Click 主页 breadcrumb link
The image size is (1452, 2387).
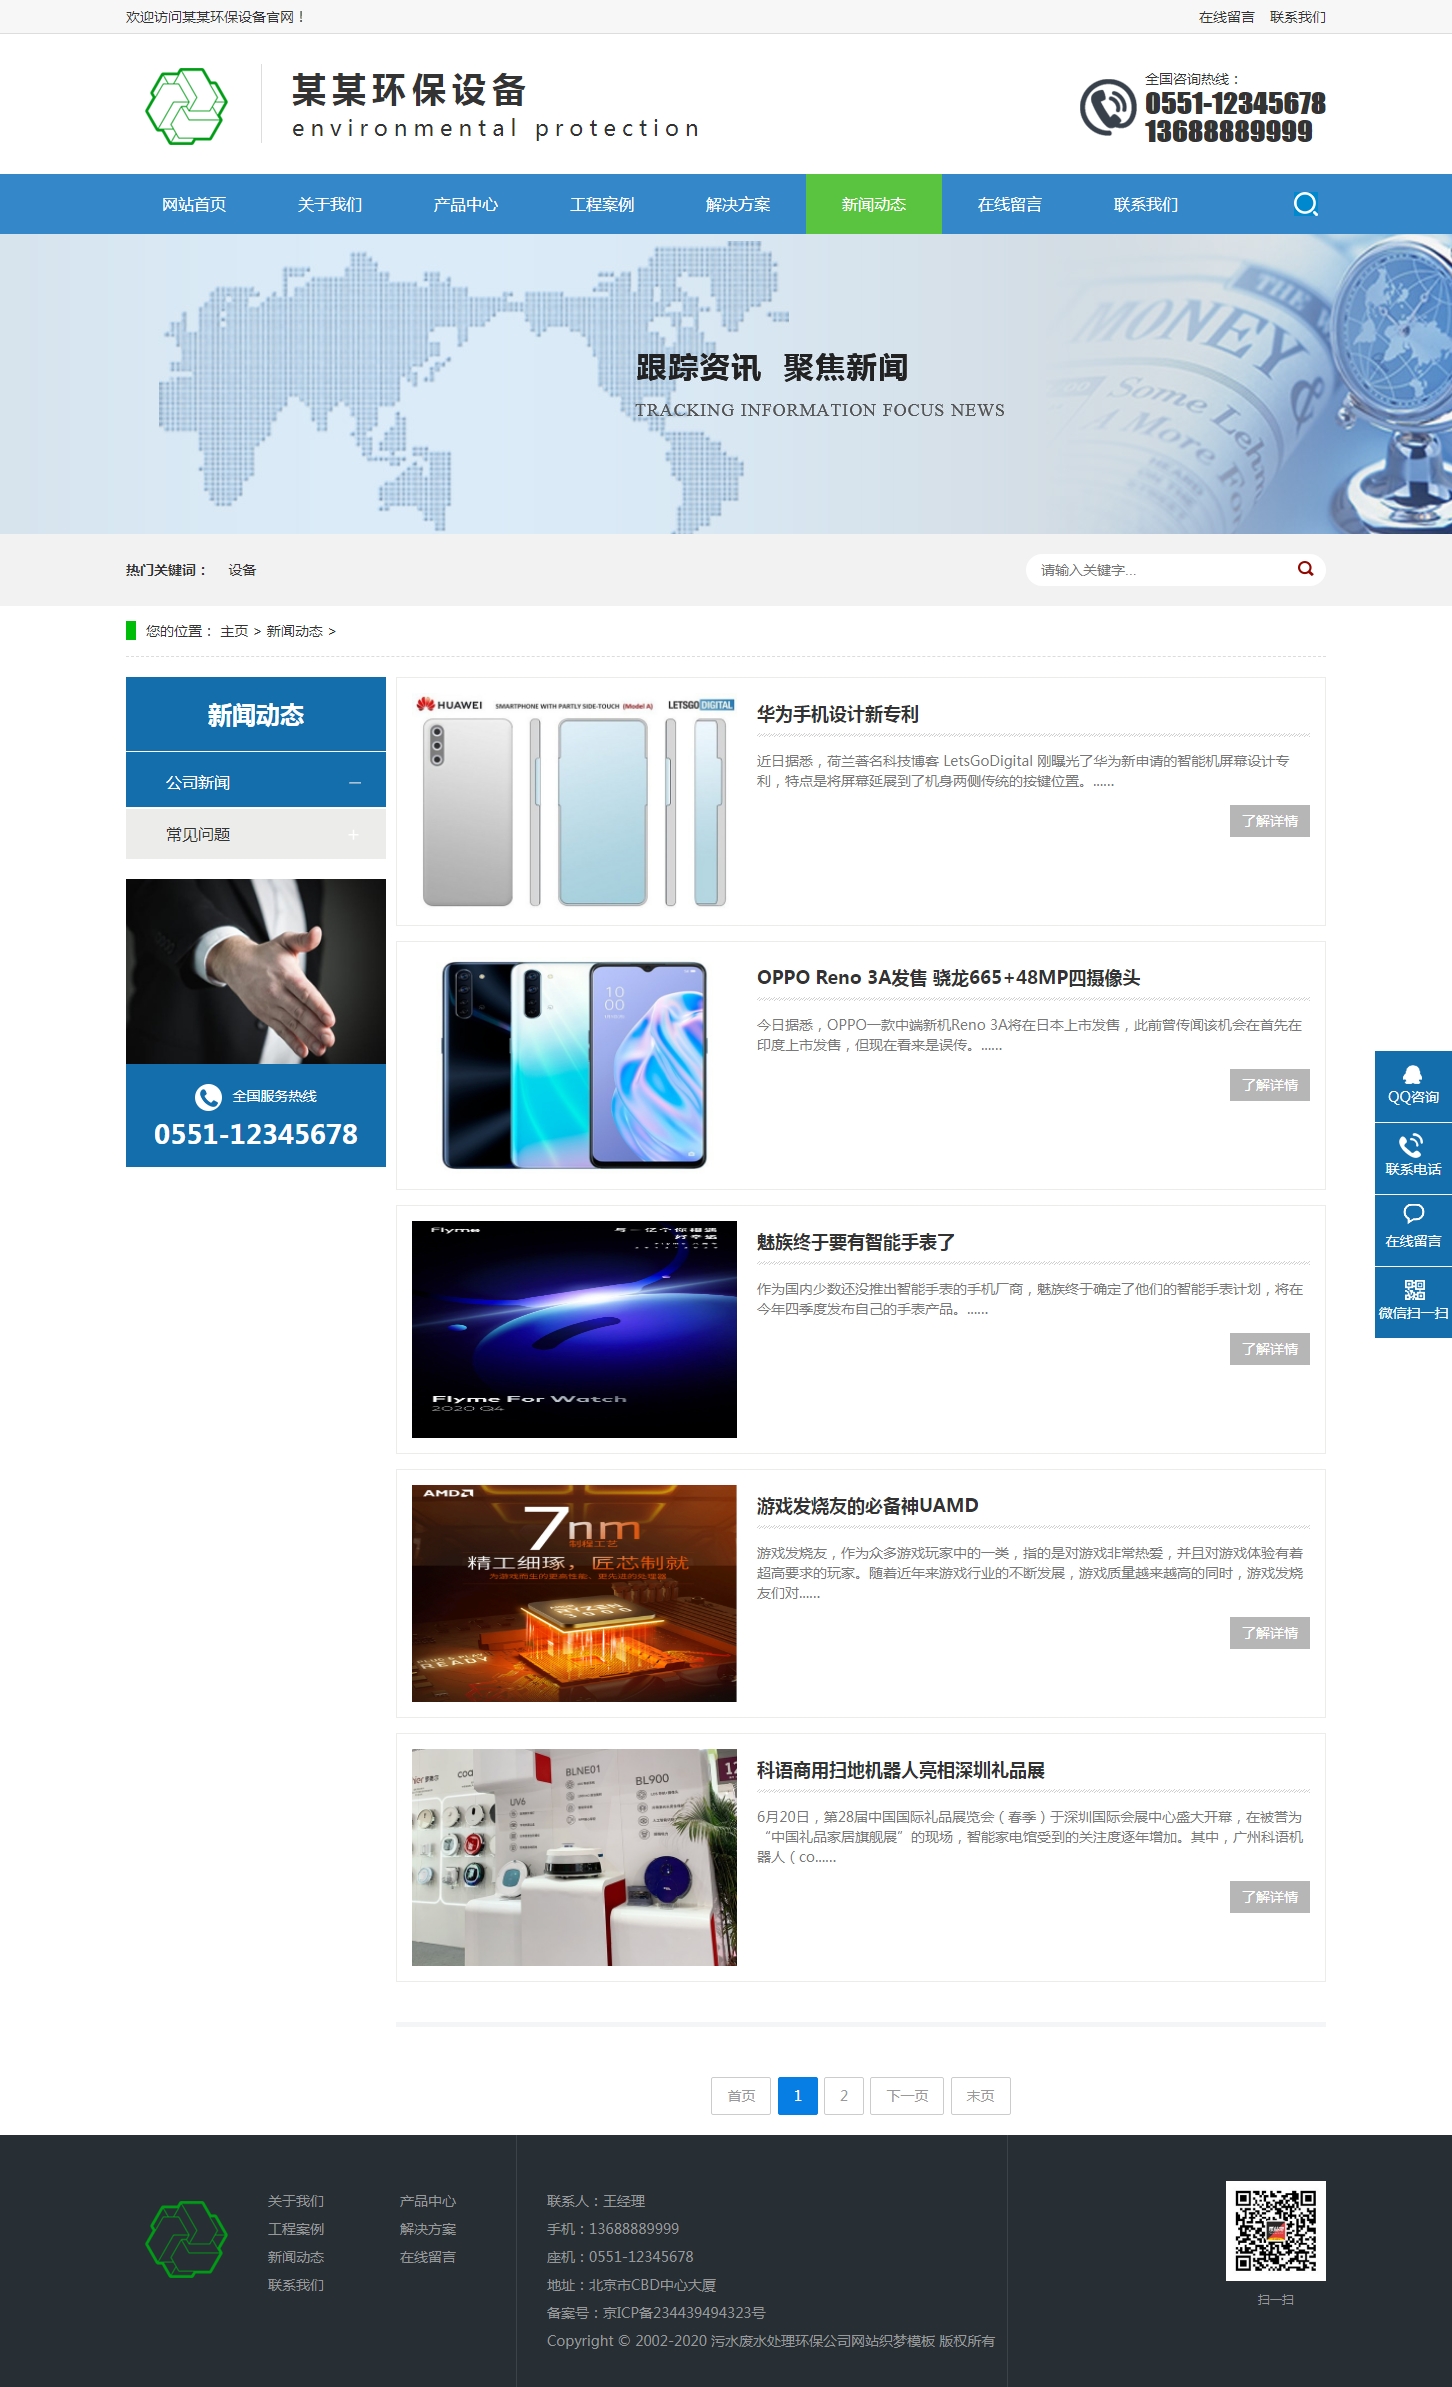[234, 631]
